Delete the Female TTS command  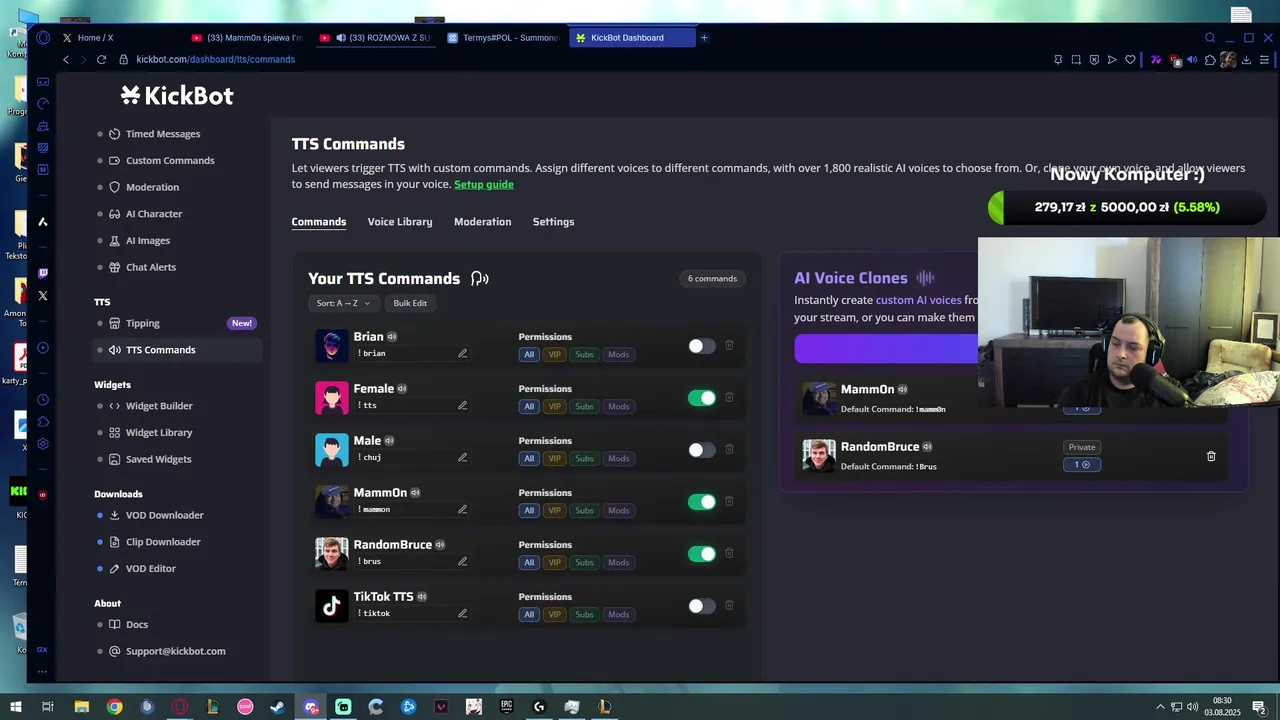pyautogui.click(x=729, y=397)
